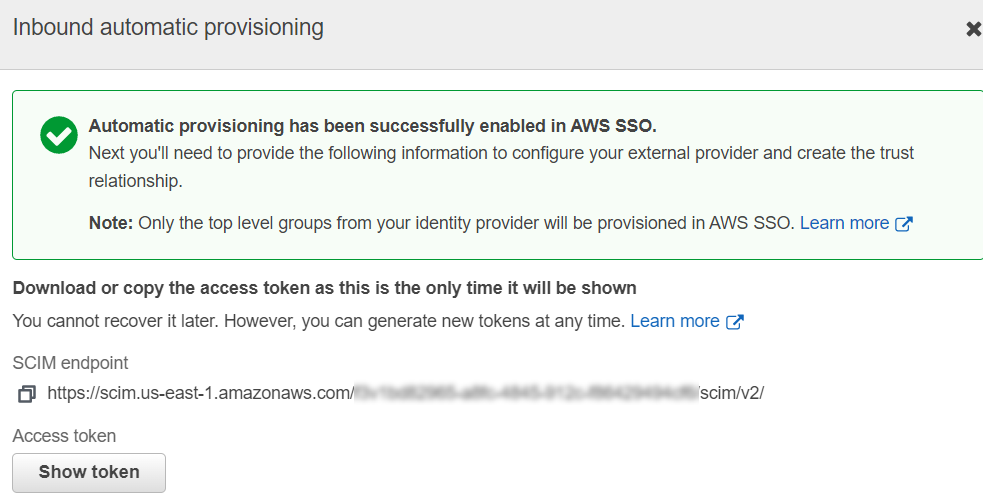
Task: Click the blurred tenant ID in the endpoint
Action: point(524,393)
